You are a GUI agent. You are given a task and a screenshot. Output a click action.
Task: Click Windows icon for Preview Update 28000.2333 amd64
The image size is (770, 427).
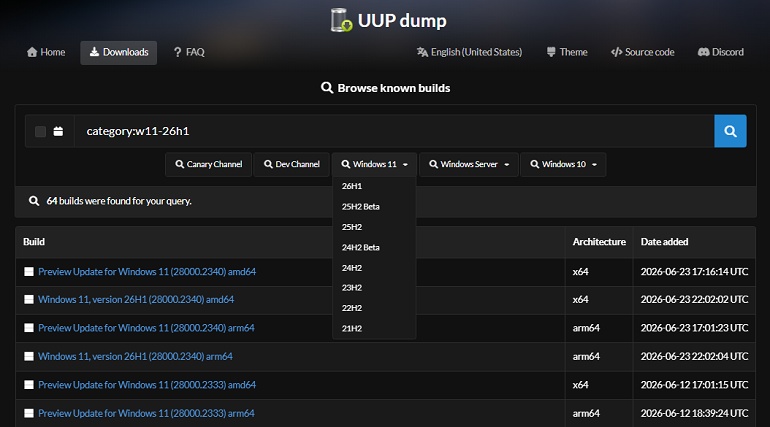[x=29, y=385]
